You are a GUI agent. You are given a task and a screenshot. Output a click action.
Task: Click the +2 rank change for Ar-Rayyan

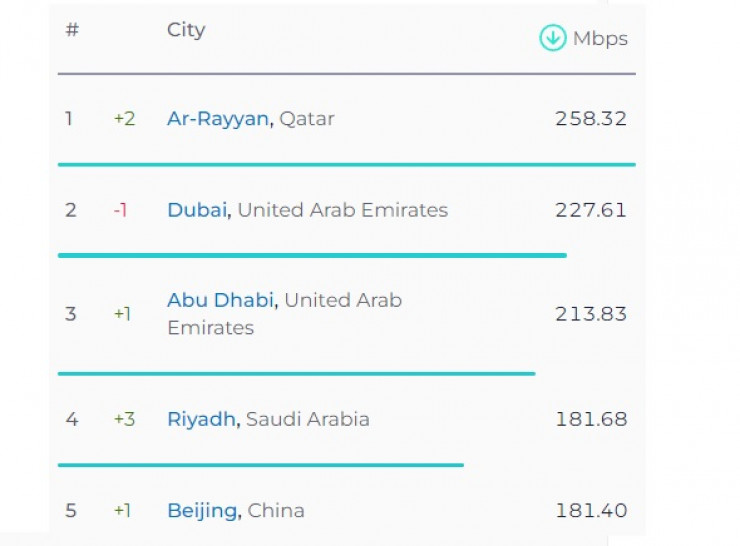coord(124,119)
